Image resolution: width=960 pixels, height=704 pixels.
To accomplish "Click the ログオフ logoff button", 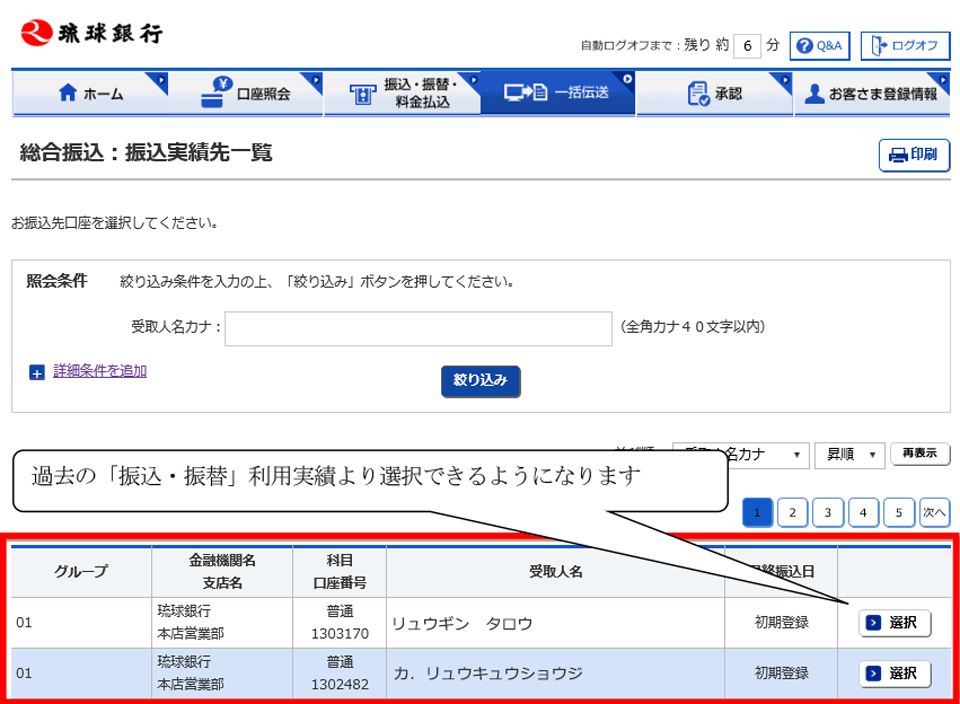I will 904,46.
